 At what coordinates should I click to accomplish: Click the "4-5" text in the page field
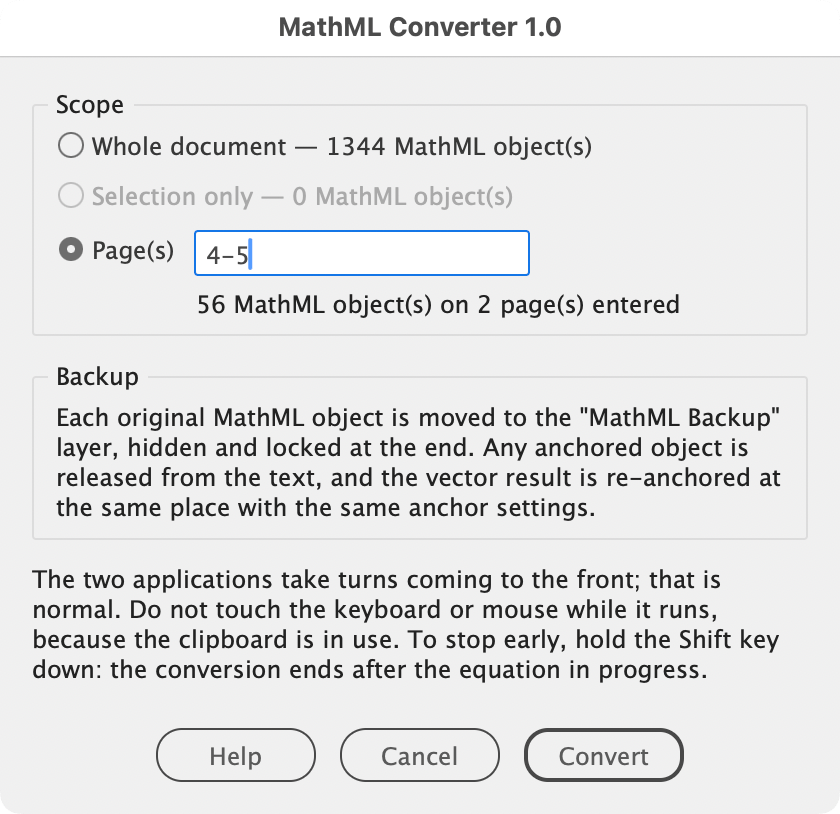pyautogui.click(x=227, y=256)
